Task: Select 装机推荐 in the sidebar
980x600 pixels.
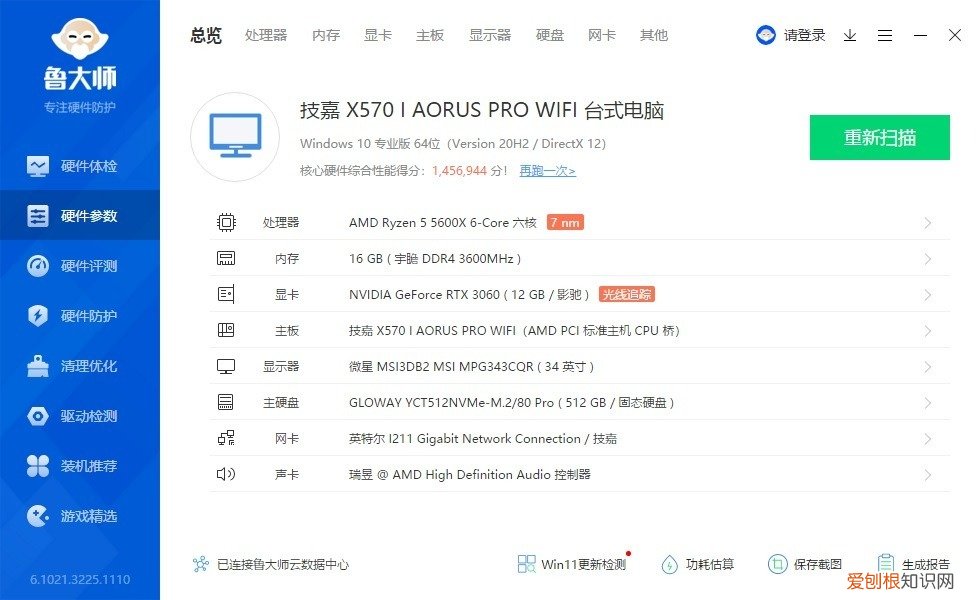Action: pos(80,466)
